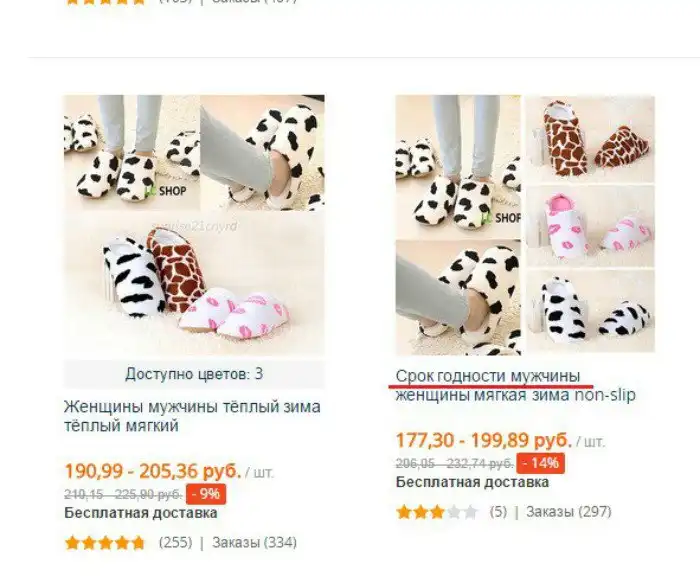The image size is (700, 583).
Task: Click the -14% discount badge
Action: [x=541, y=463]
